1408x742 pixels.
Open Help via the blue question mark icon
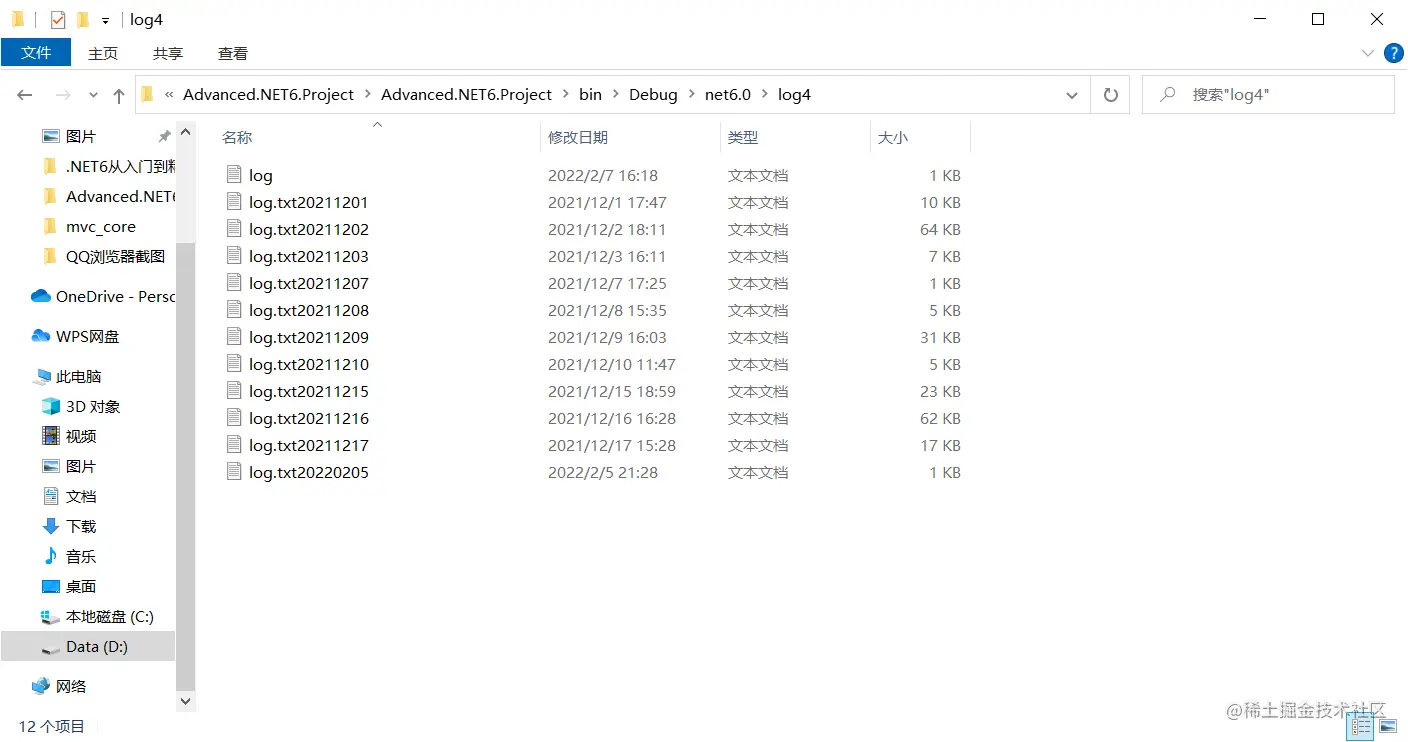[x=1393, y=53]
